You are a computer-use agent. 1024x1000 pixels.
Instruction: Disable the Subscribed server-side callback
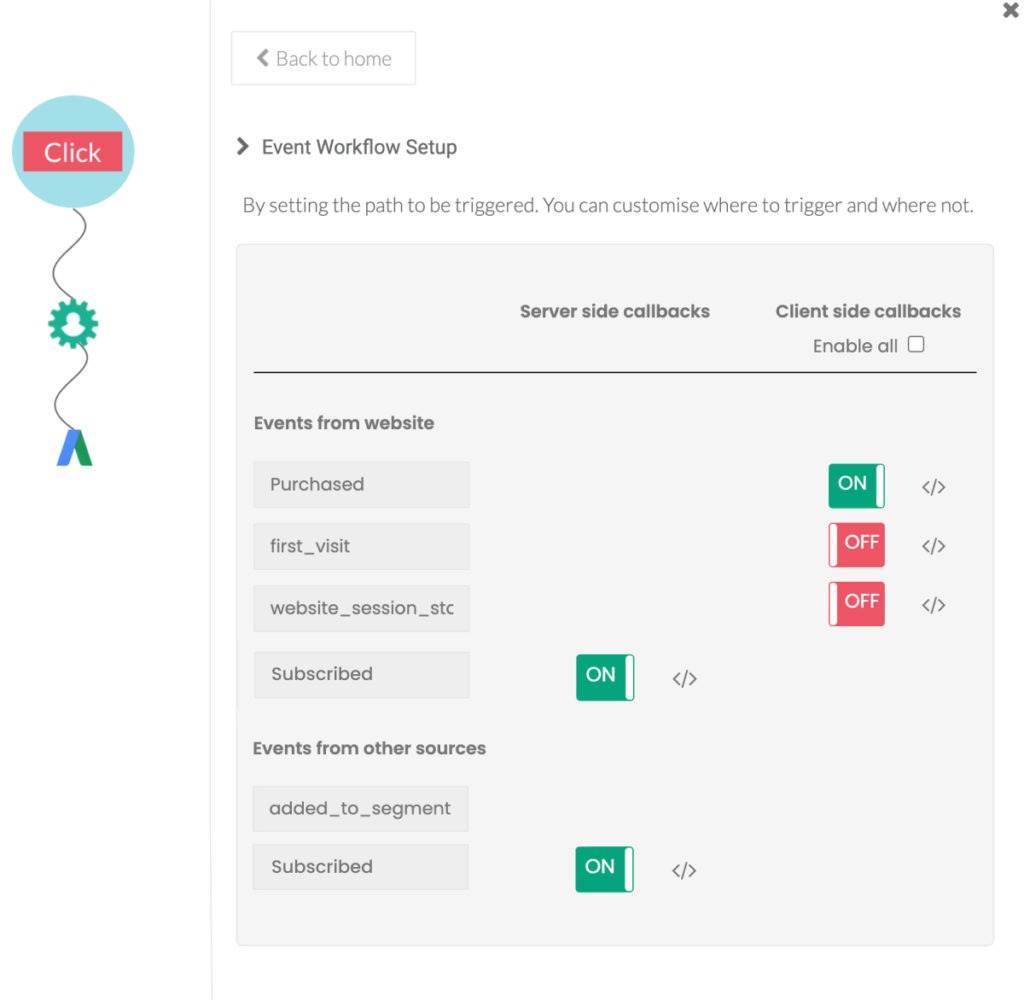pyautogui.click(x=603, y=677)
